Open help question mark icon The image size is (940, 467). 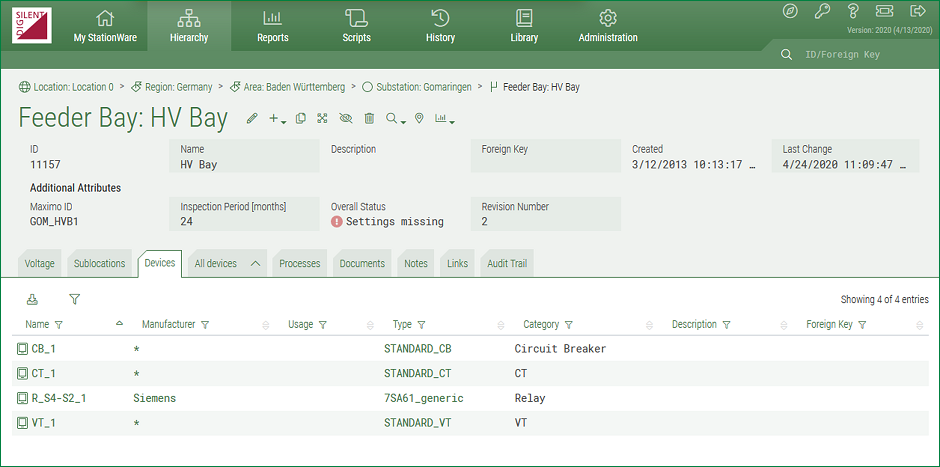pyautogui.click(x=853, y=11)
